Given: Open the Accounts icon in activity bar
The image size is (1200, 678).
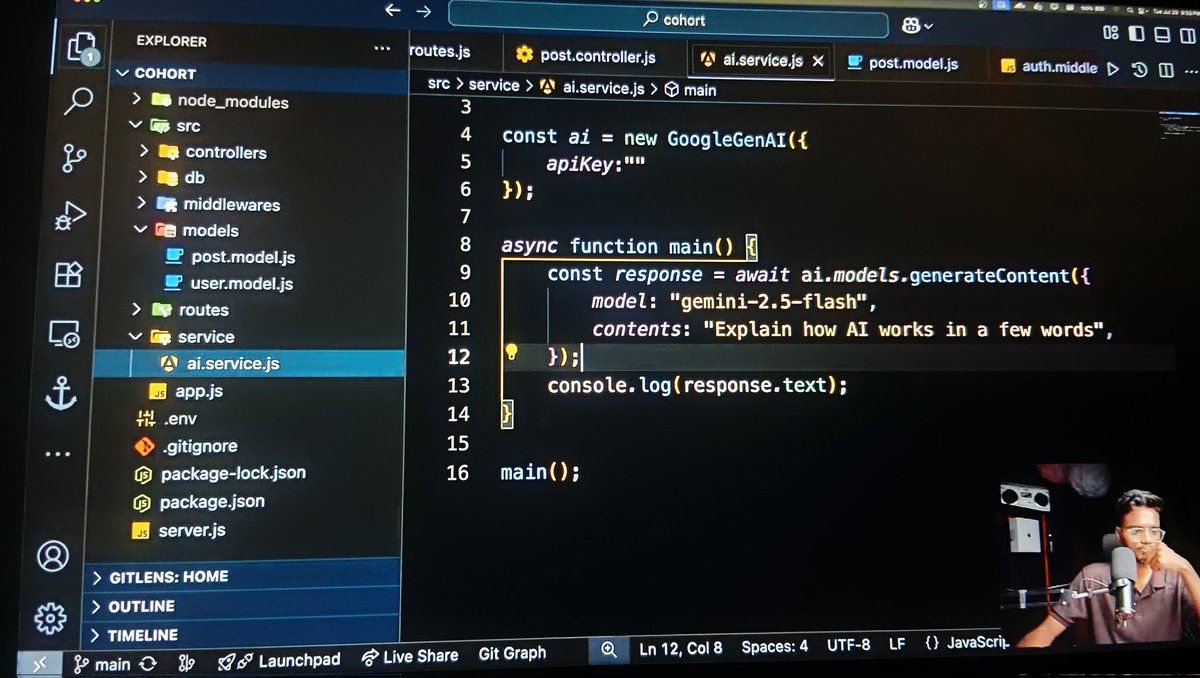Looking at the screenshot, I should point(52,555).
